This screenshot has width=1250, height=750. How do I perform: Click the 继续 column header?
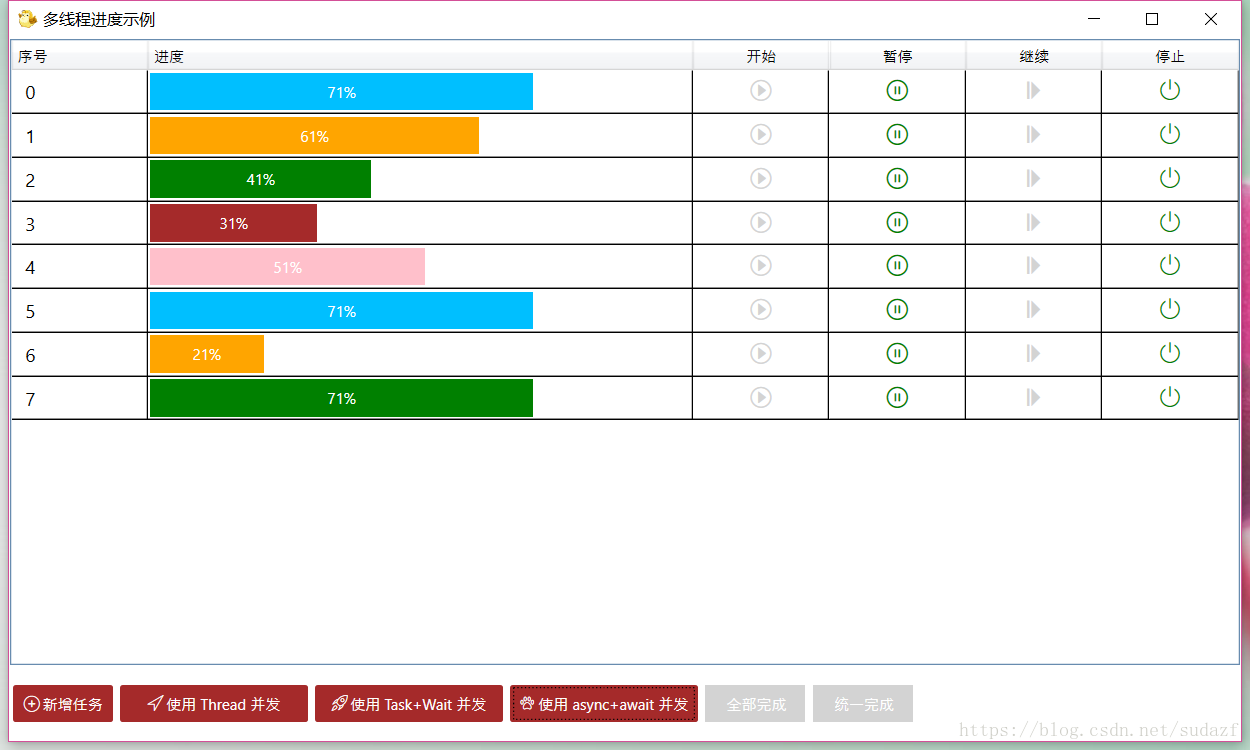1034,56
